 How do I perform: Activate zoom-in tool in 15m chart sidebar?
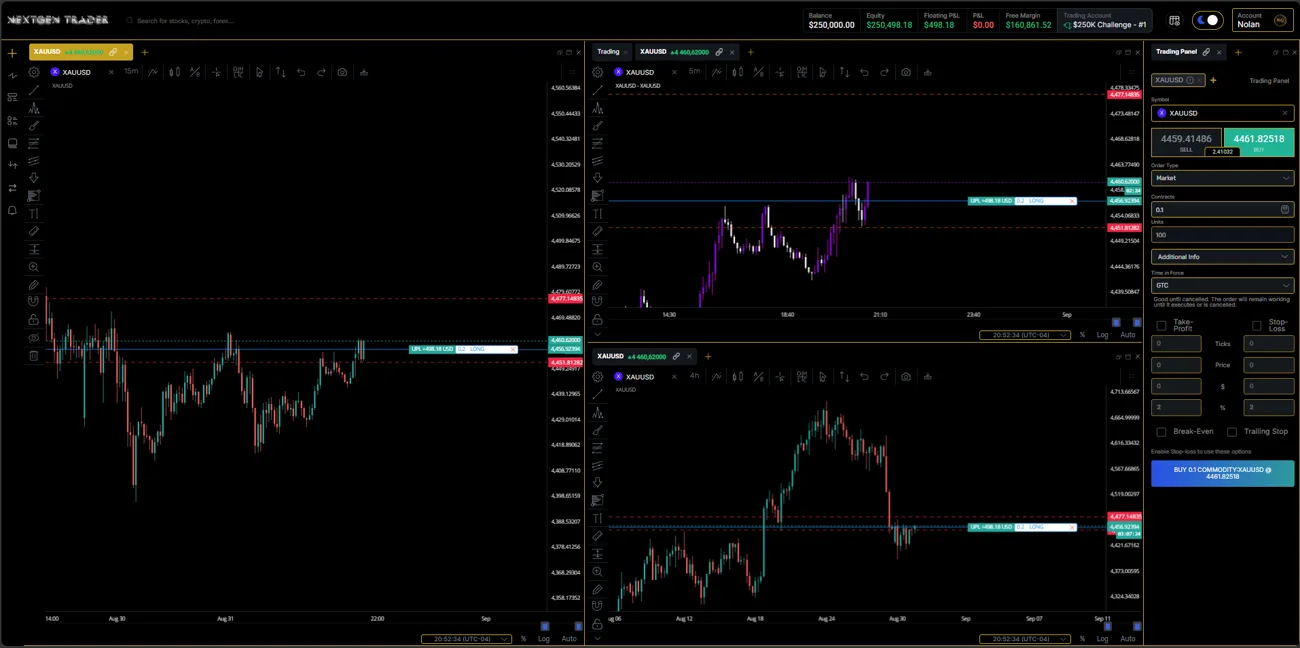point(34,267)
